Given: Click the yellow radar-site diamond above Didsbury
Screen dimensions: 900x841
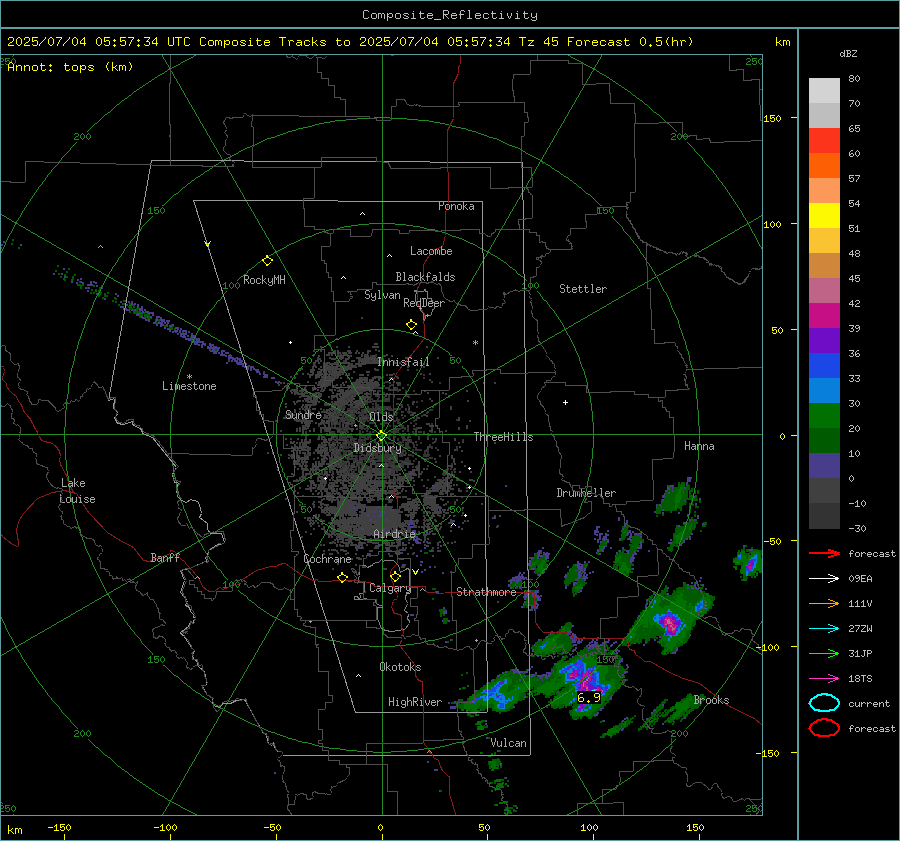Looking at the screenshot, I should (381, 436).
